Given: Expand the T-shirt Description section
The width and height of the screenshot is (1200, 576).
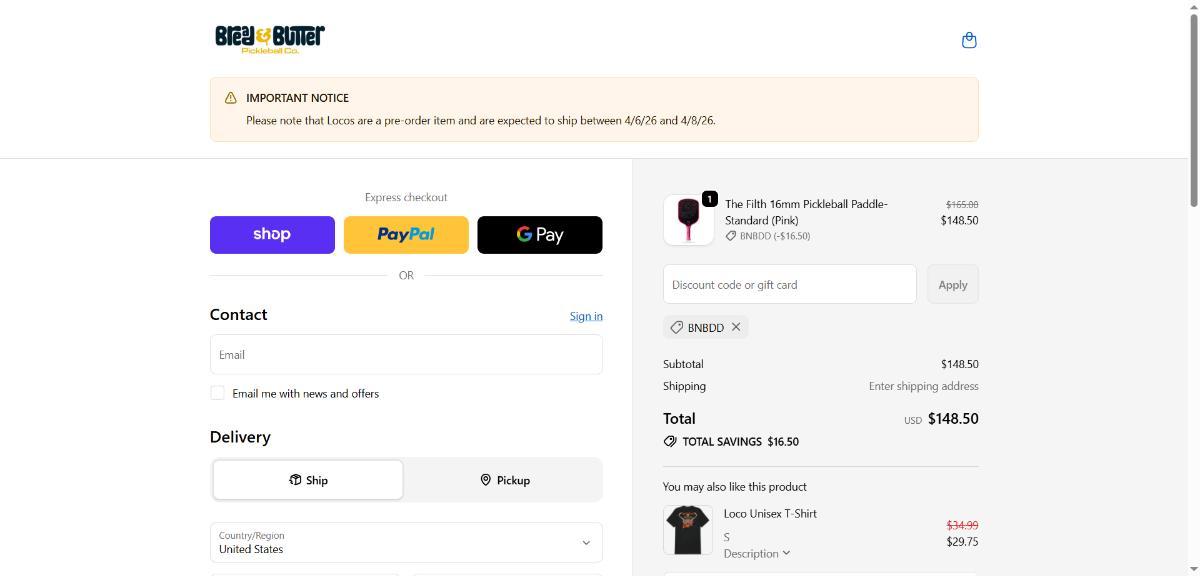Looking at the screenshot, I should pos(757,553).
